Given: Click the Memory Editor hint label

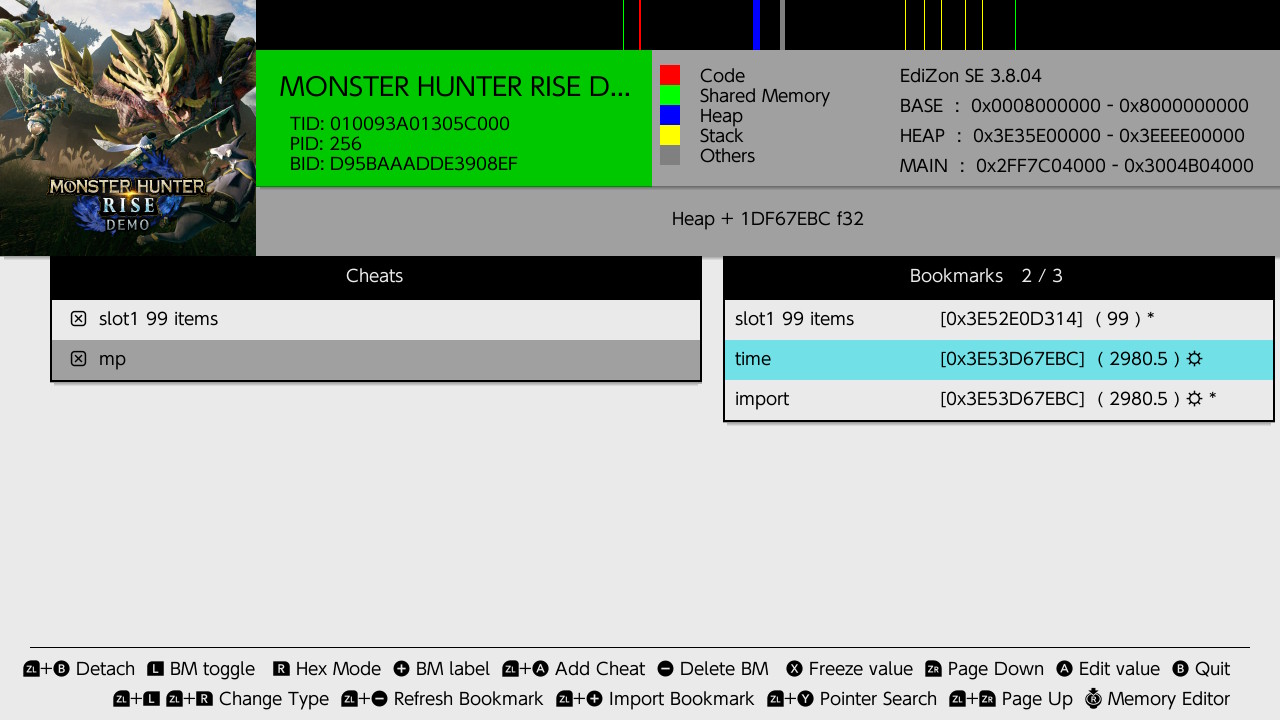Looking at the screenshot, I should [x=1169, y=699].
